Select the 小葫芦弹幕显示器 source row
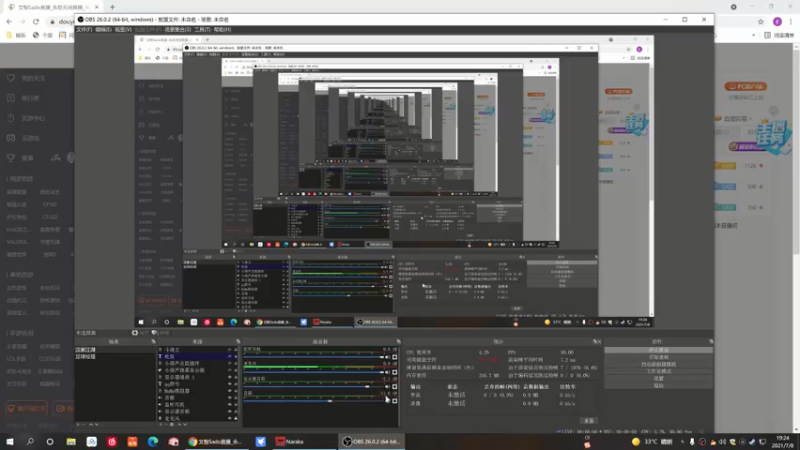 198,370
